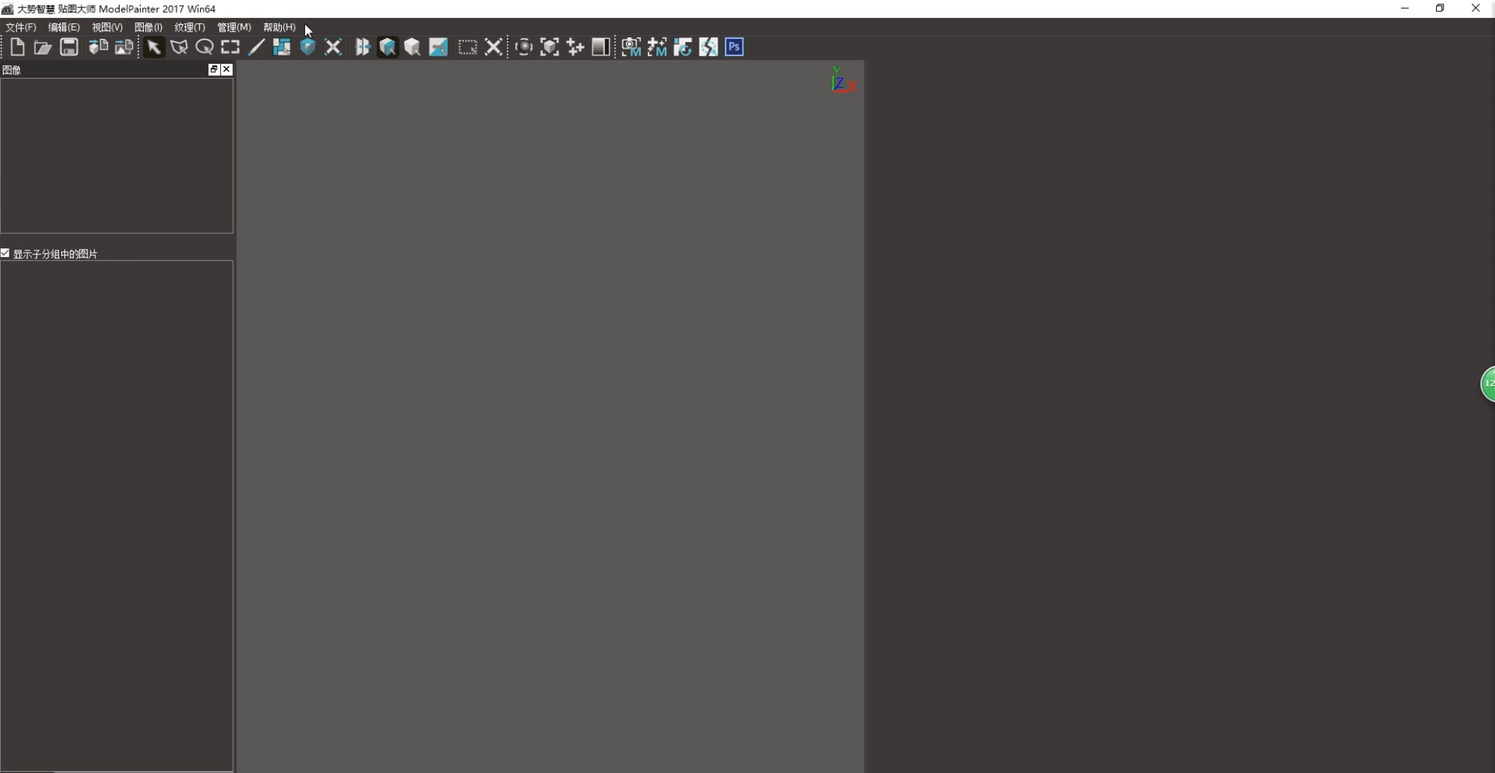
Task: Open the Photoshop export icon
Action: pyautogui.click(x=734, y=46)
